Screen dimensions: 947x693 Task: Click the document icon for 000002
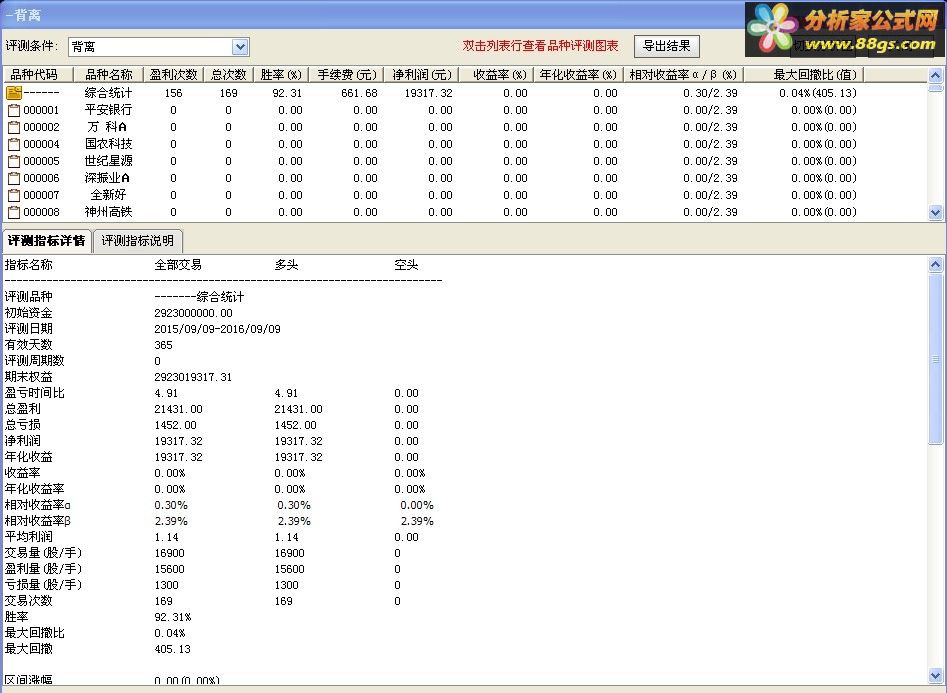pyautogui.click(x=14, y=127)
